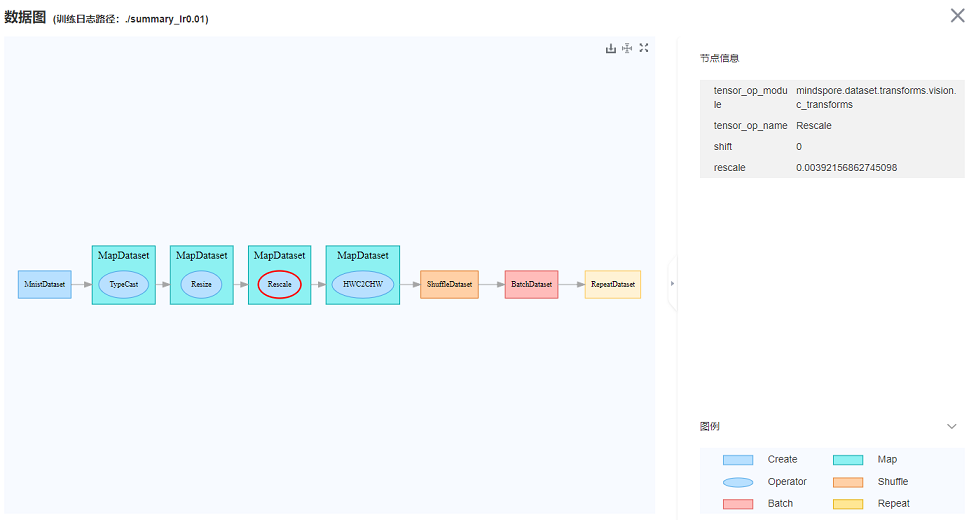This screenshot has height=520, width=976.
Task: Select the Resize operator node
Action: (202, 284)
